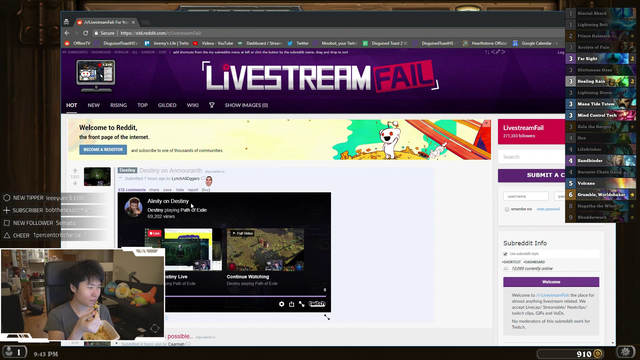Click Grumble, Worldshaker in the deck tracker
Viewport: 640px width, 360px height.
601,195
